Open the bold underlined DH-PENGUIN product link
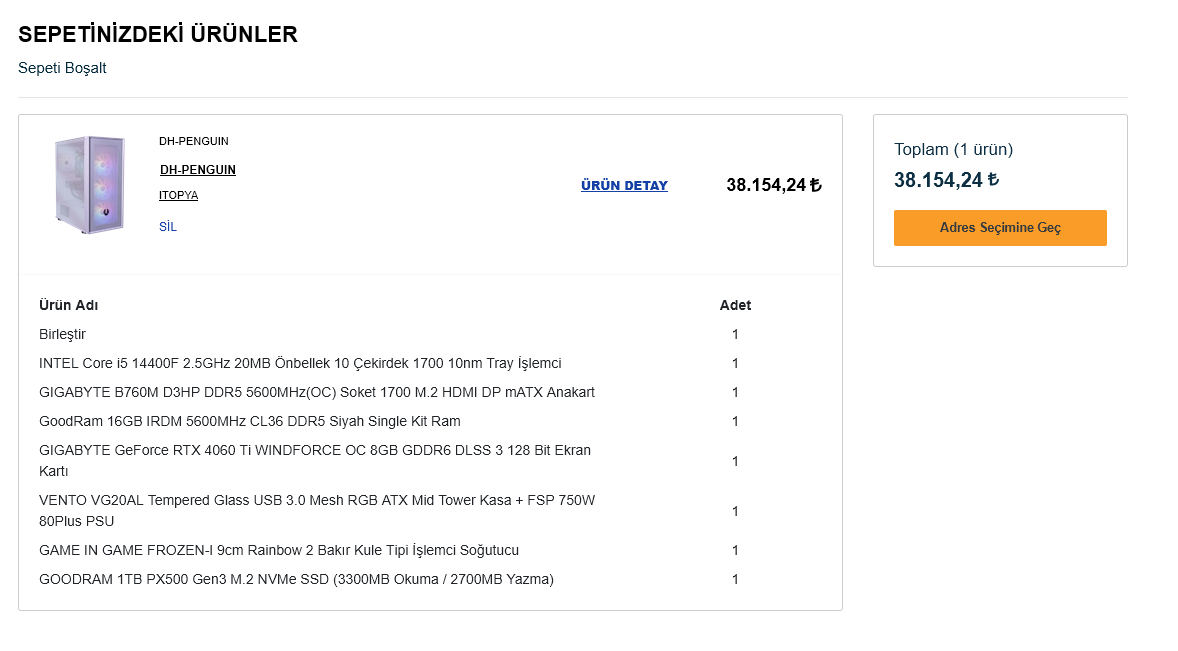1178x651 pixels. point(198,170)
